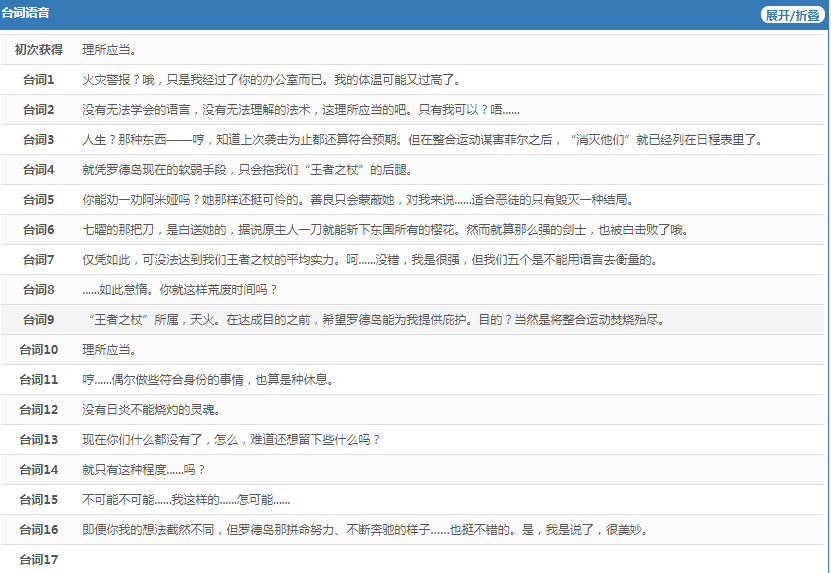
Task: Click the 台词6 line starting with 七曜的那把刀
Action: [384, 230]
